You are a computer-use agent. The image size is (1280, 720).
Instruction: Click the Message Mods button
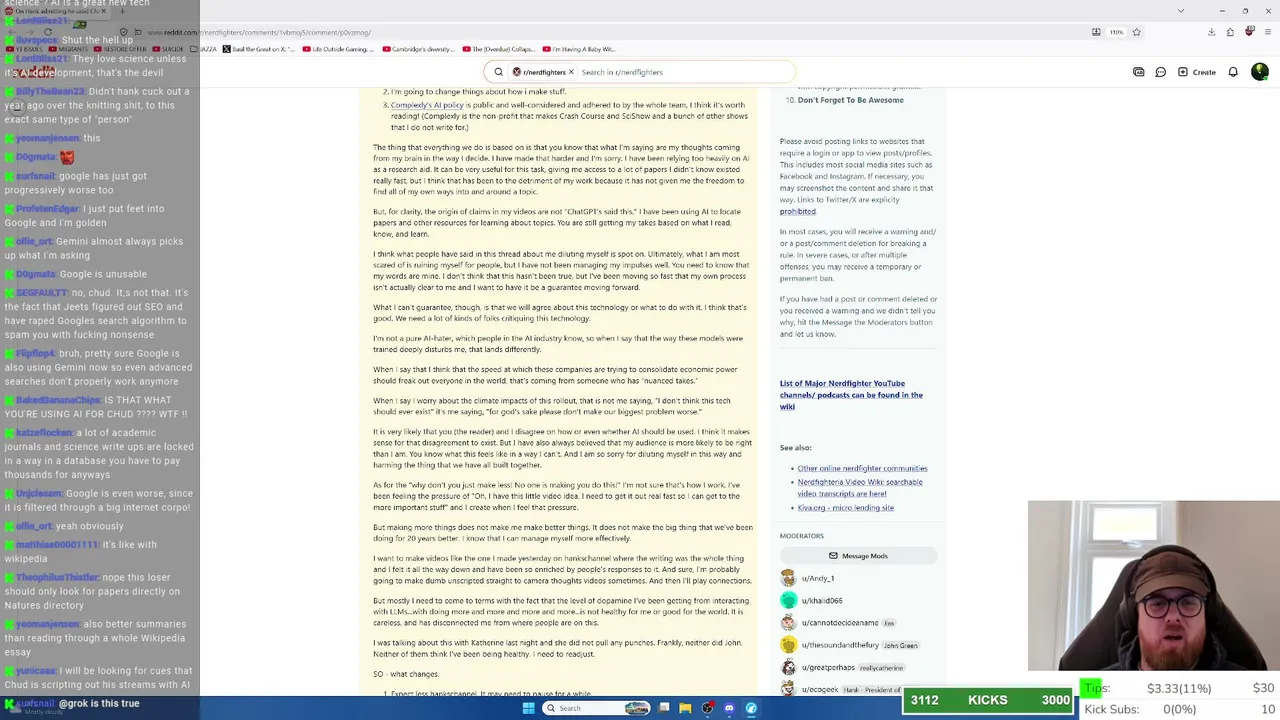858,556
